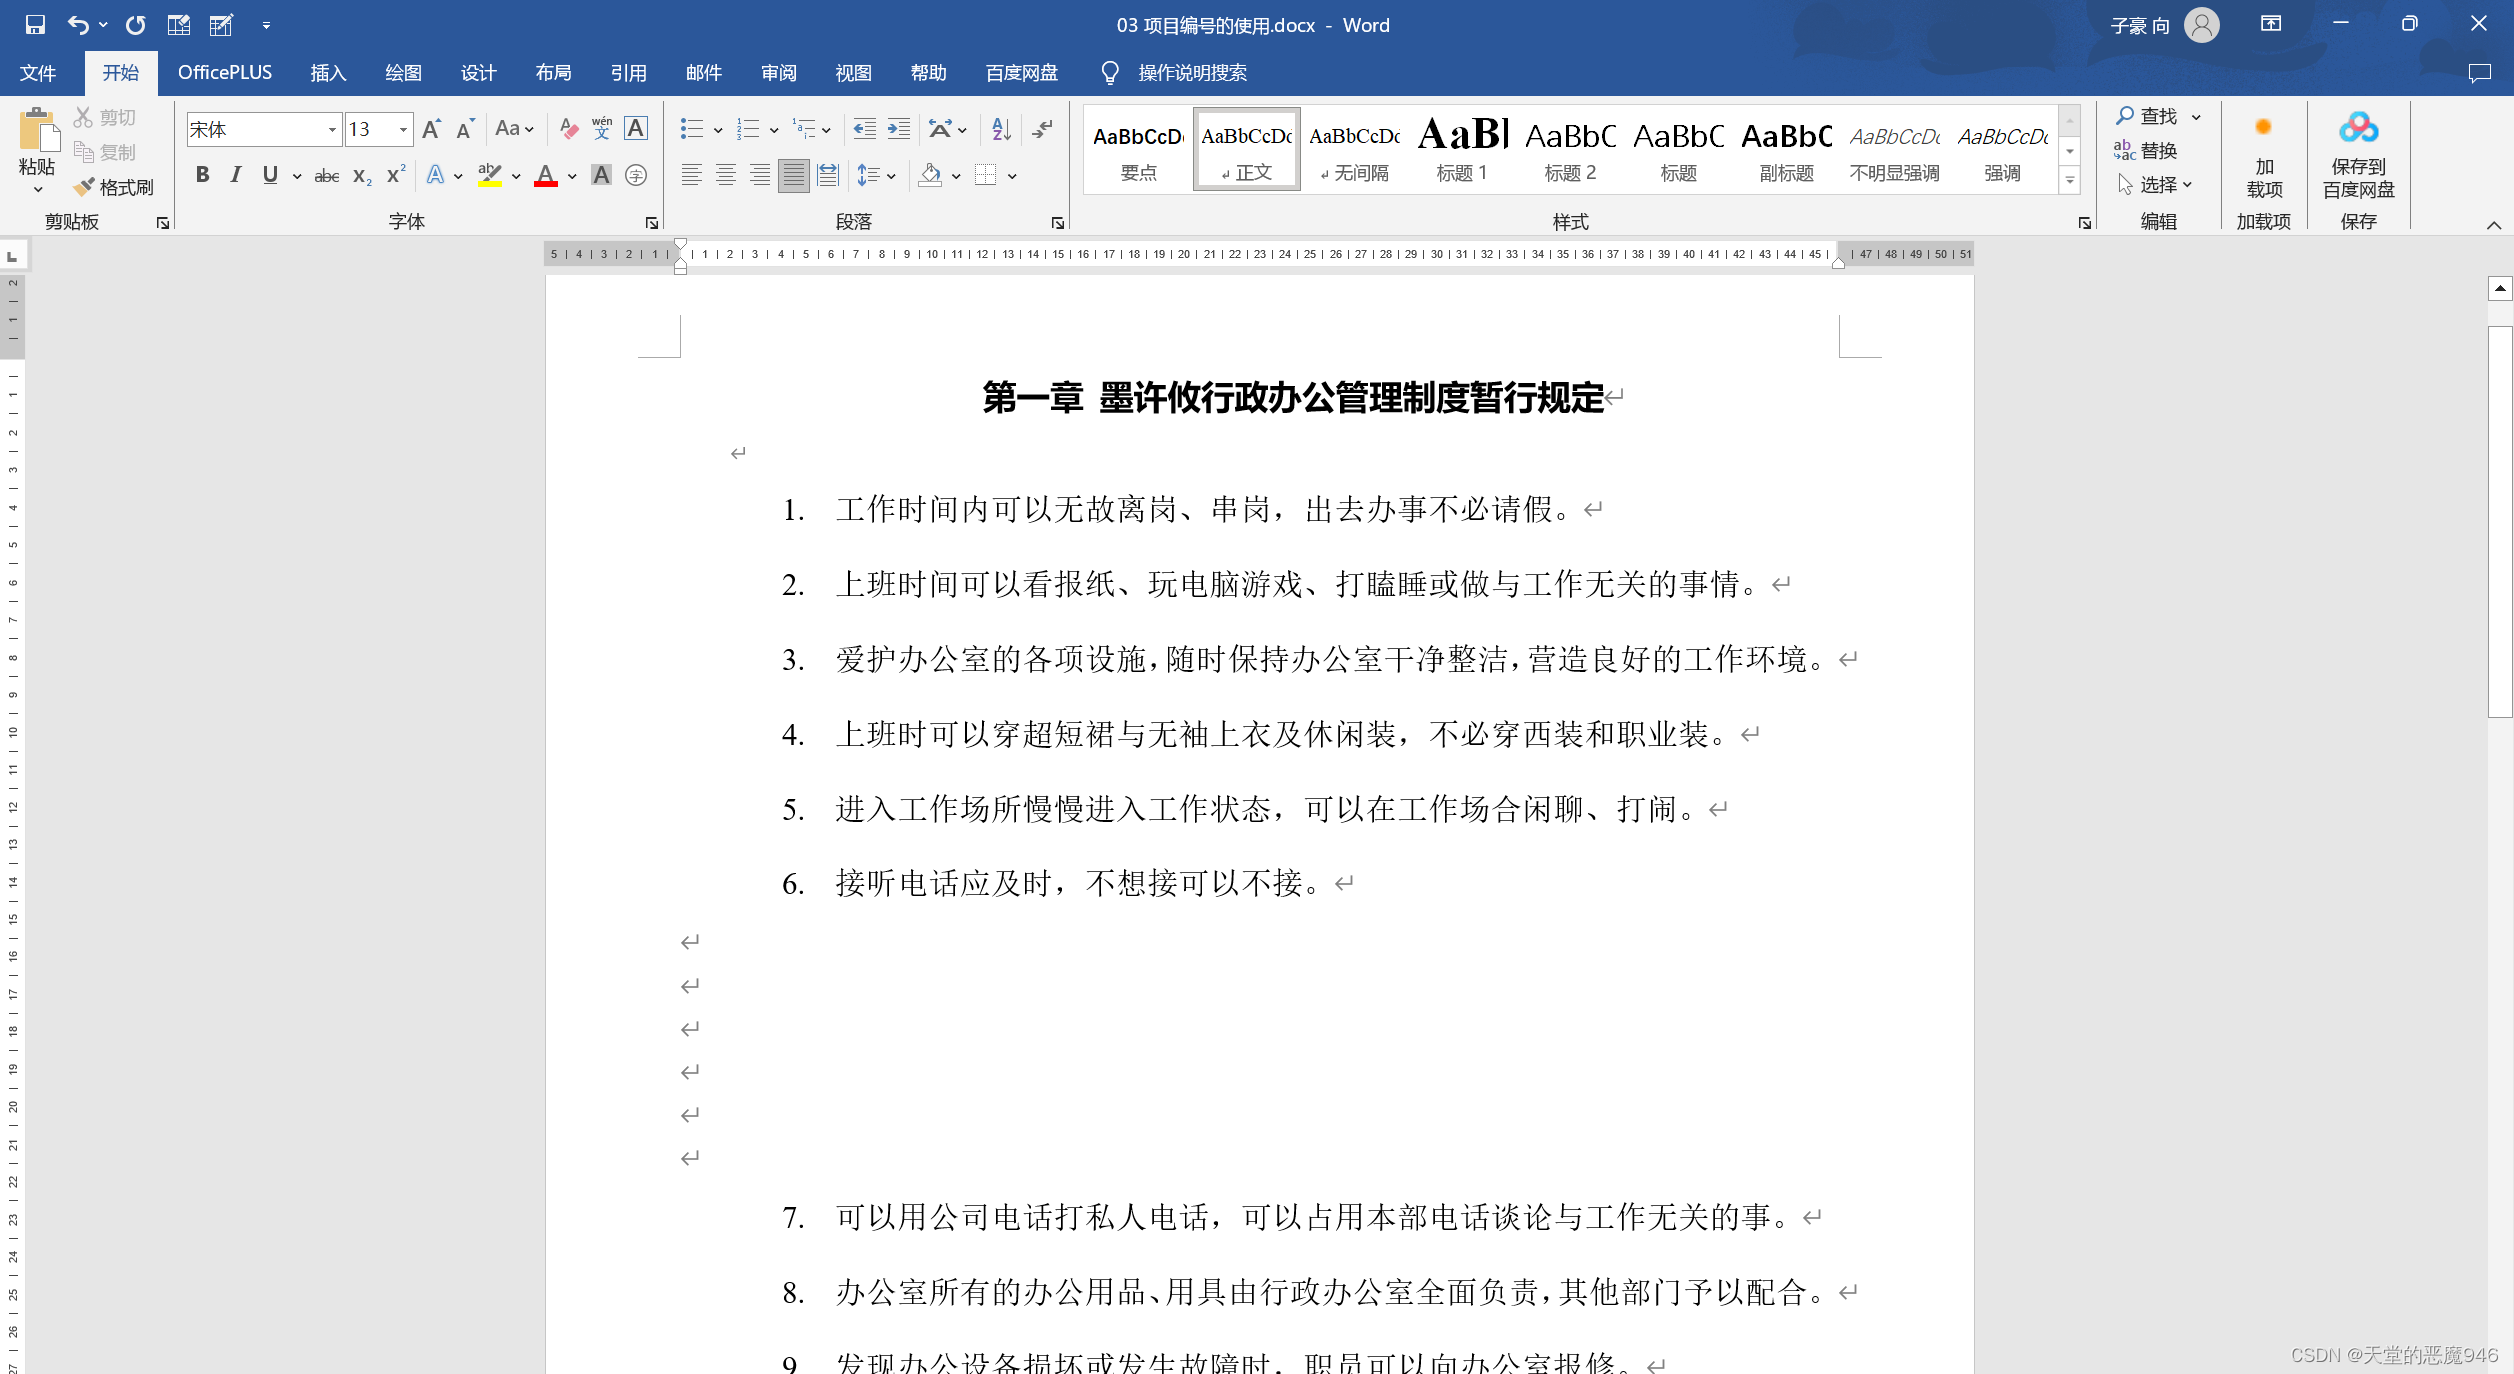Open the Select dropdown in Editing
Viewport: 2514px width, 1374px height.
click(x=2156, y=185)
